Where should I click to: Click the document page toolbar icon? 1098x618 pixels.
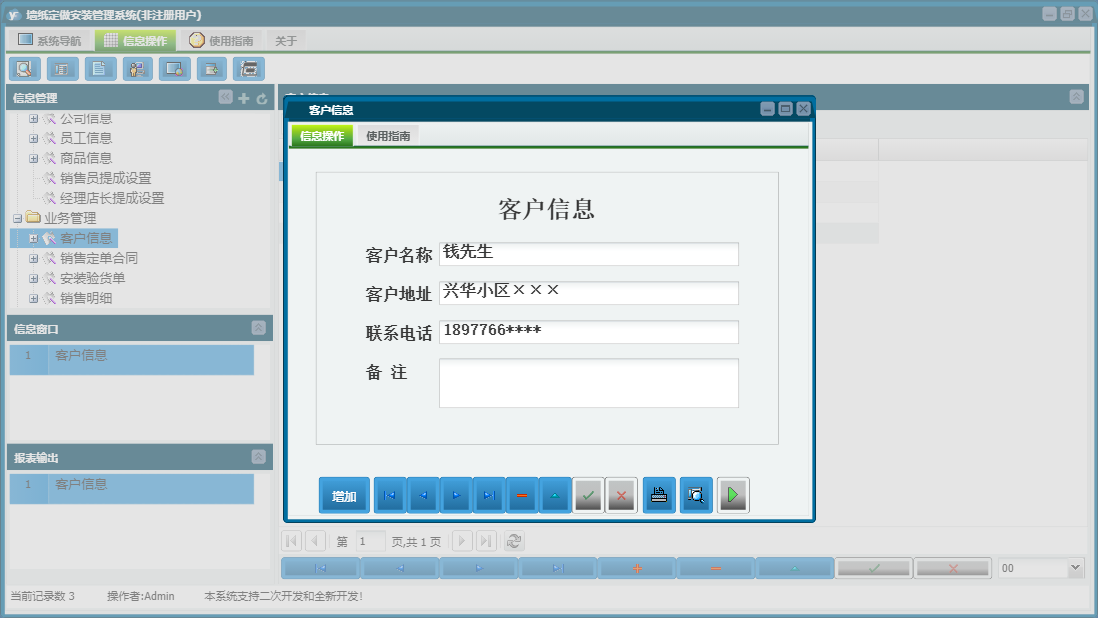point(100,69)
